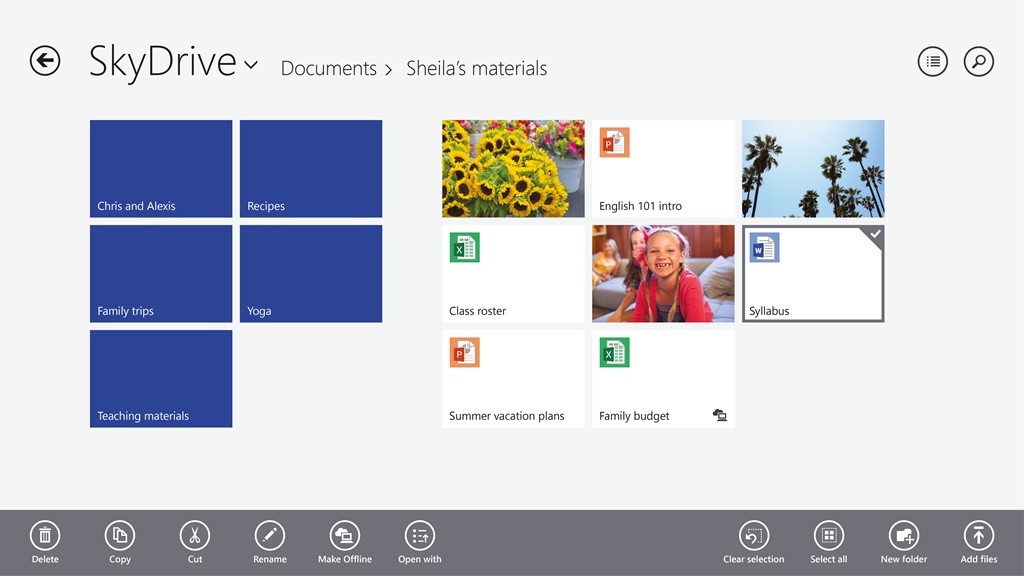This screenshot has width=1024, height=576.
Task: Click the Word icon on the Syllabus tile
Action: [x=764, y=248]
